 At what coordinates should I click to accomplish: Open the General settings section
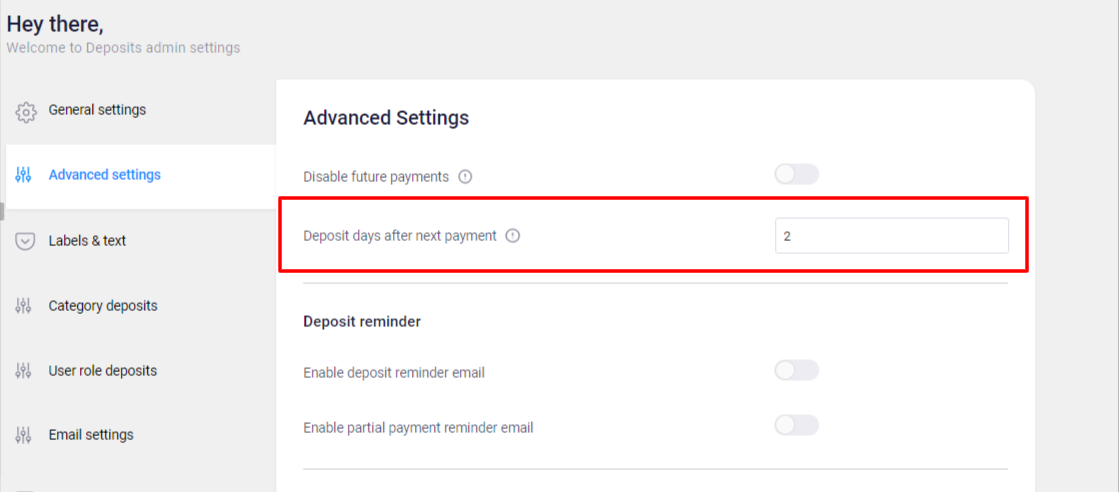coord(97,110)
